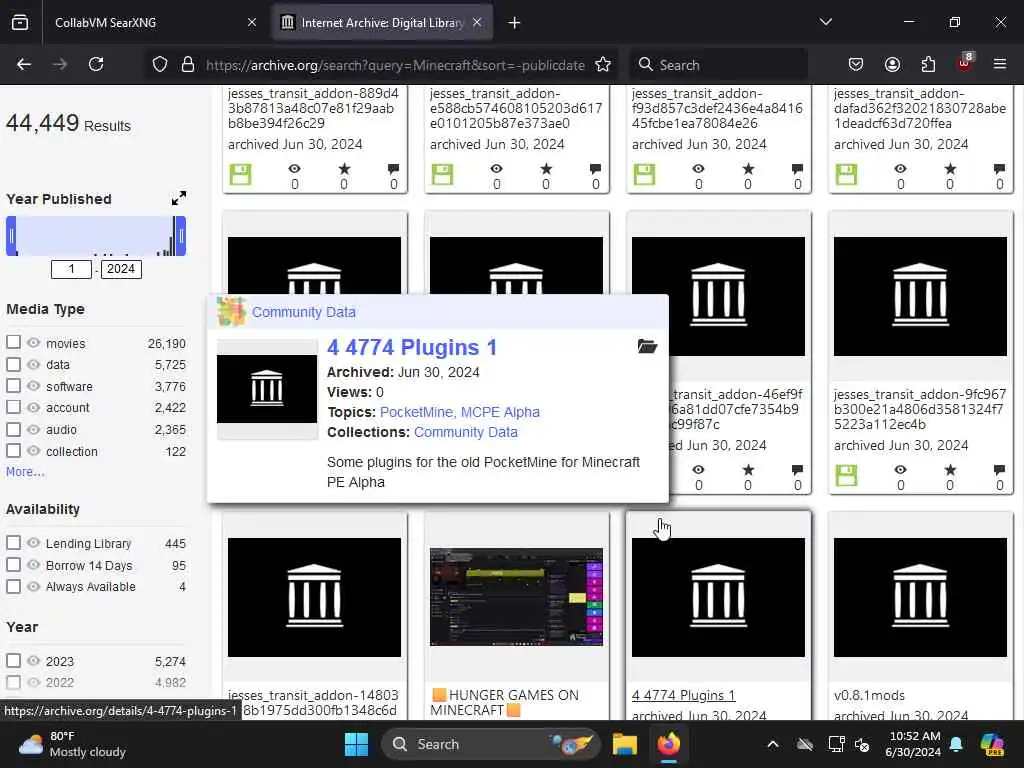Open a new browser tab

[x=515, y=23]
